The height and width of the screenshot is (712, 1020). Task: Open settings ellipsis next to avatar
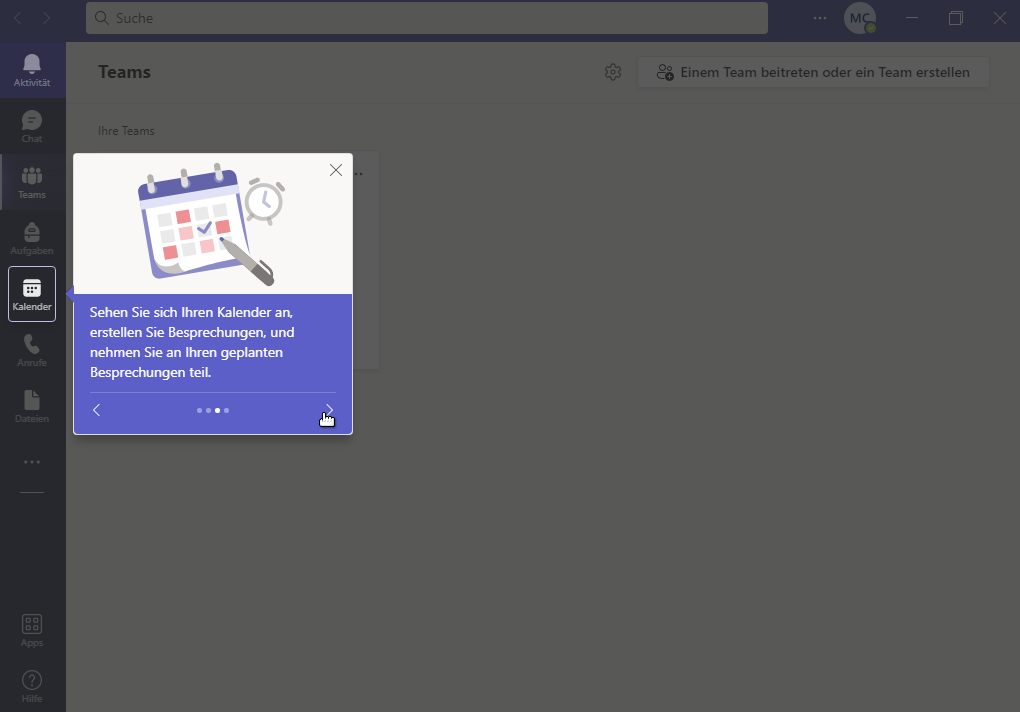point(820,18)
